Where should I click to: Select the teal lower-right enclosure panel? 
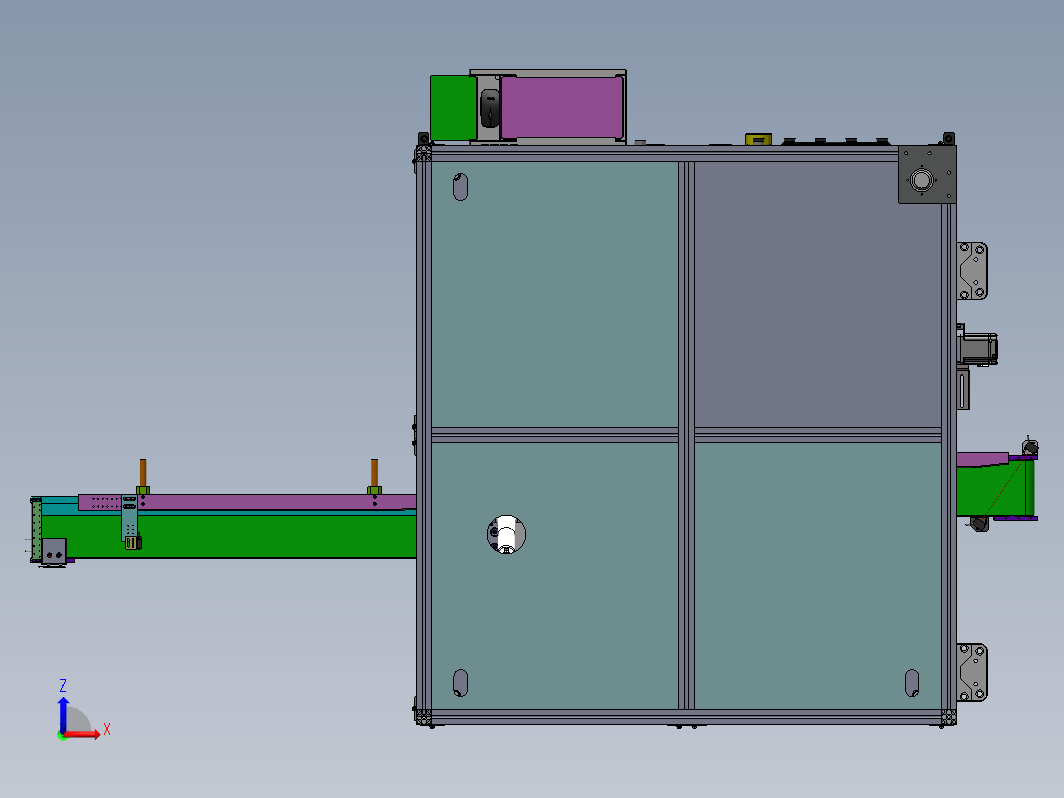click(818, 575)
